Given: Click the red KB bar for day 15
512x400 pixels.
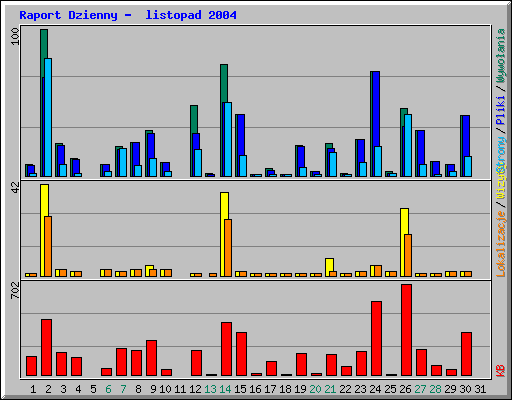Looking at the screenshot, I should point(242,354).
